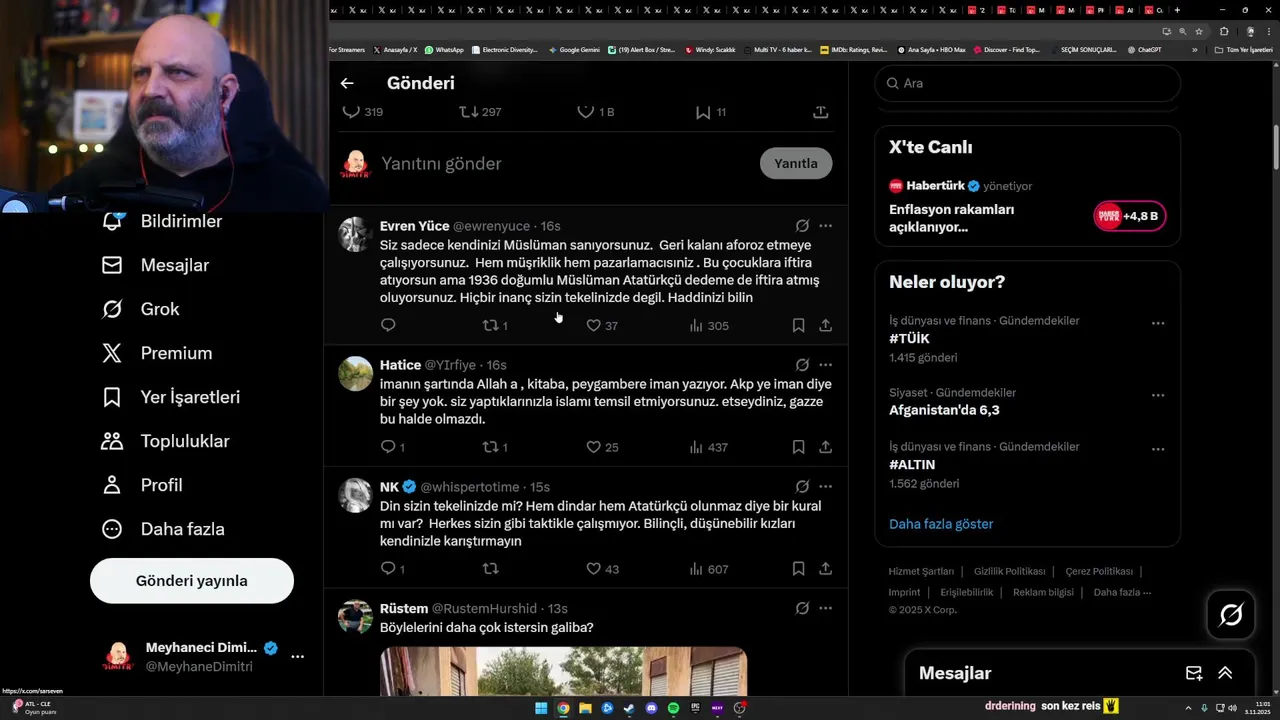Open Discord from the taskbar

point(651,708)
